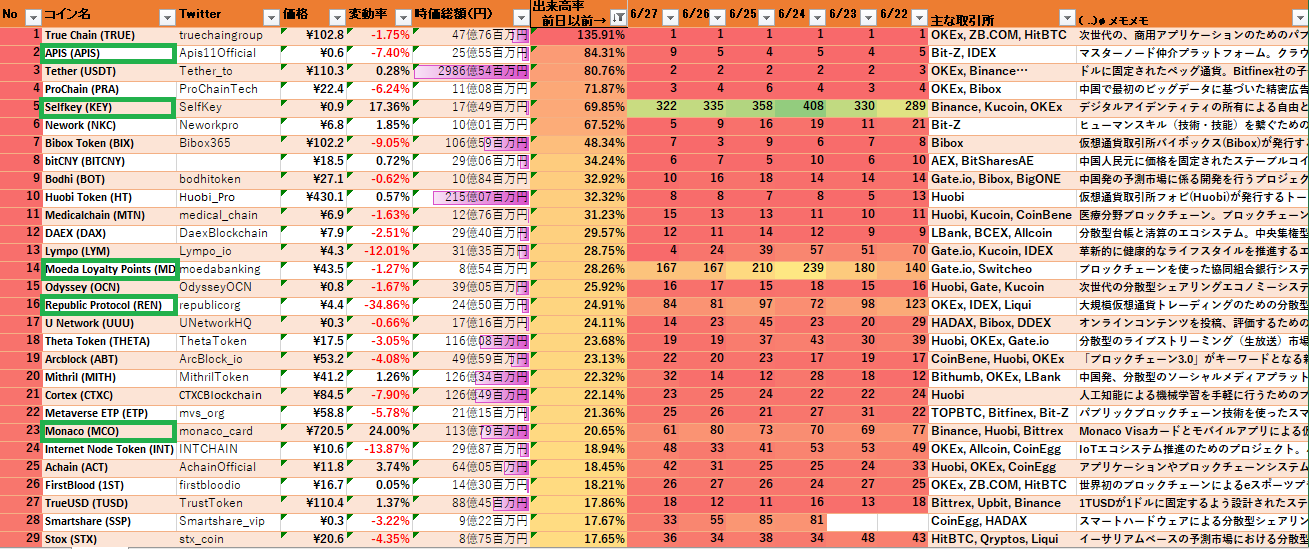Select the 135.91% volume rate cell
Screen dimensions: 1309x549
[579, 35]
